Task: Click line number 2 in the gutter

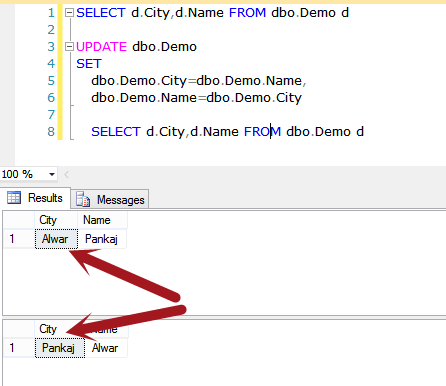Action: (51, 30)
